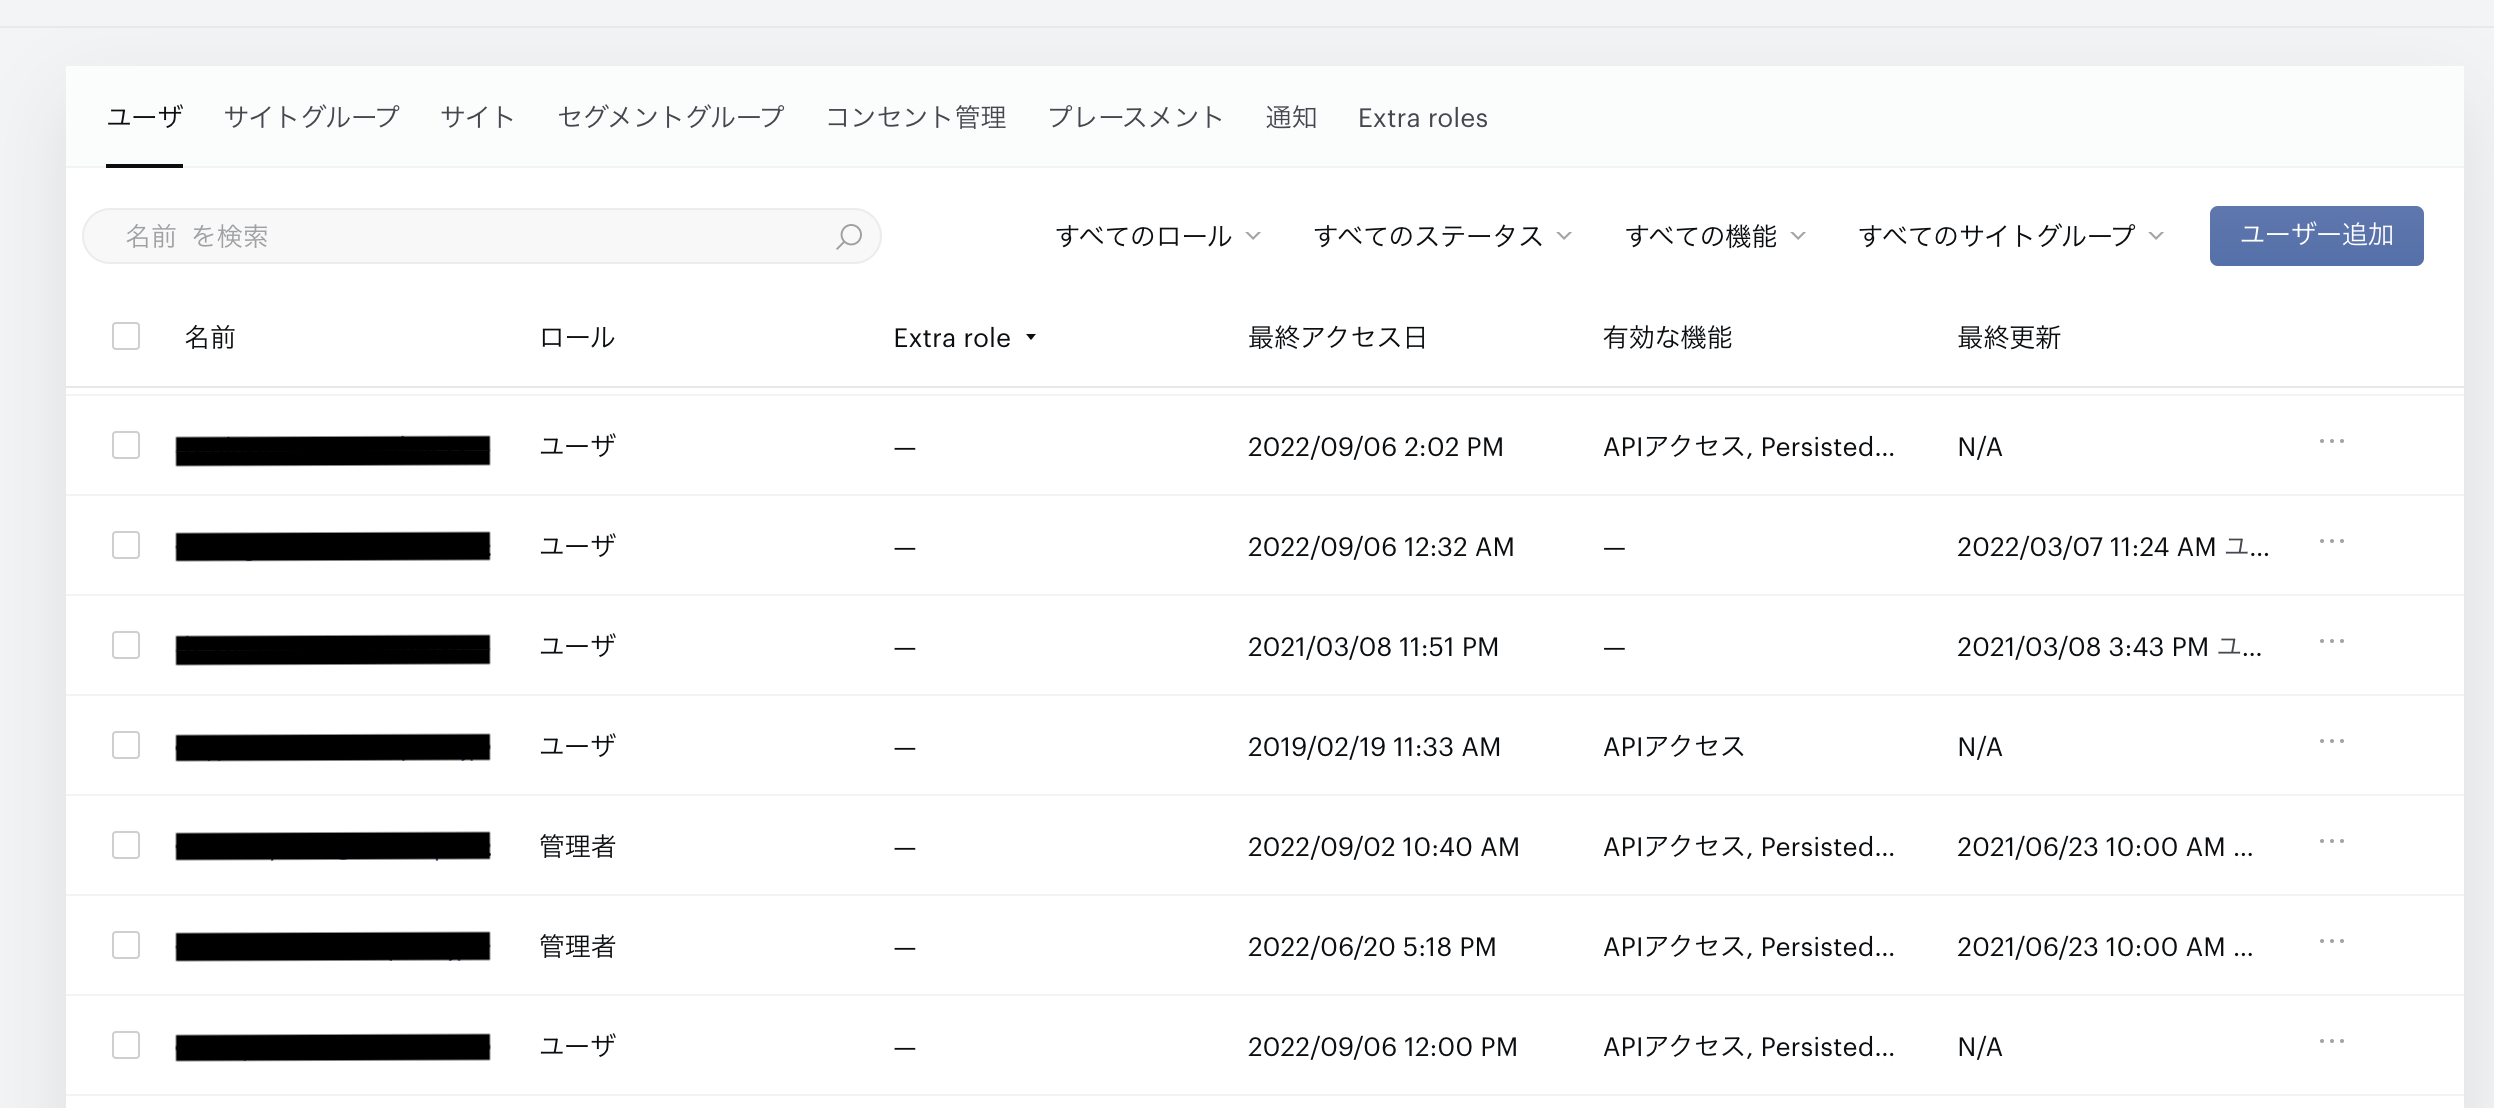
Task: Open the すべてのロール filter dropdown
Action: (1158, 236)
